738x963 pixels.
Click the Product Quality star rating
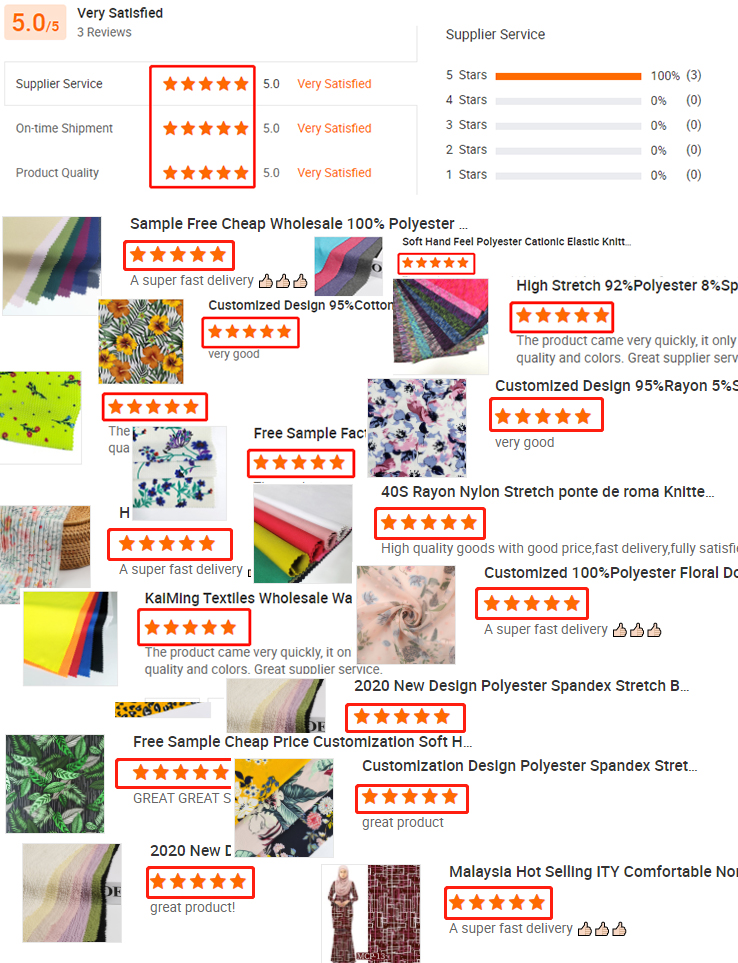pyautogui.click(x=206, y=173)
